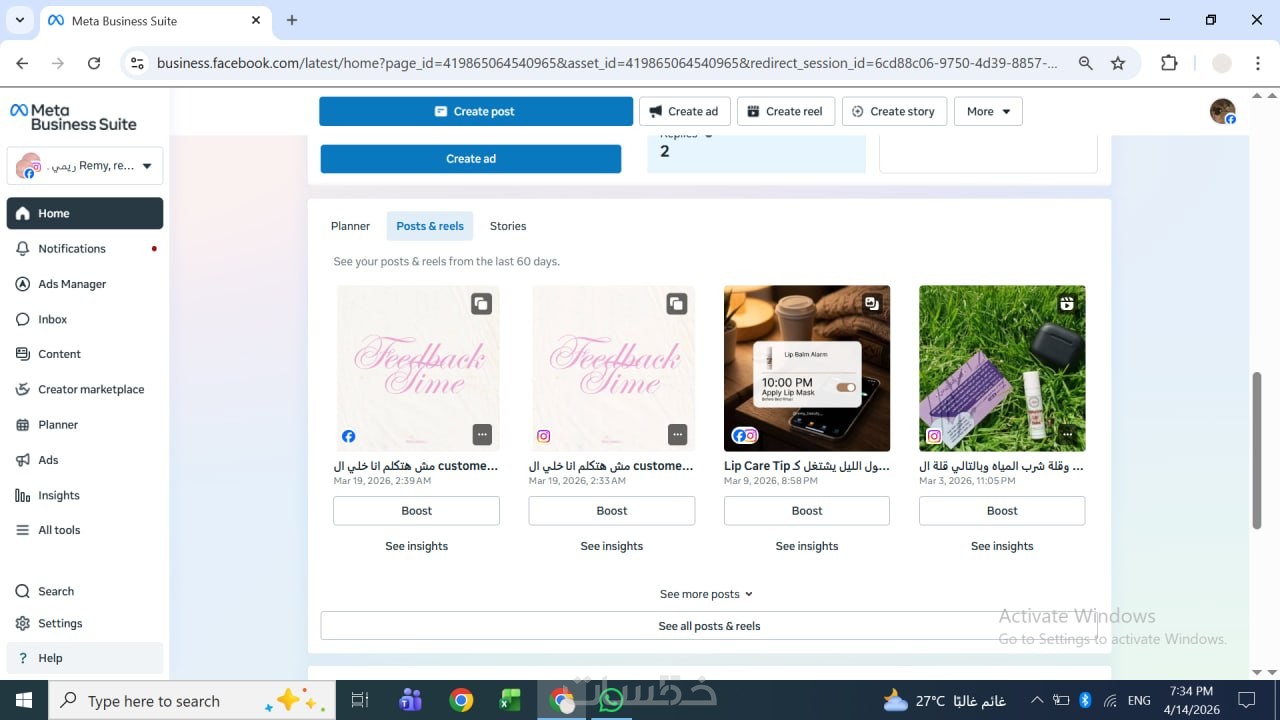Image resolution: width=1280 pixels, height=720 pixels.
Task: Click the wide blue Create ad button
Action: [471, 159]
